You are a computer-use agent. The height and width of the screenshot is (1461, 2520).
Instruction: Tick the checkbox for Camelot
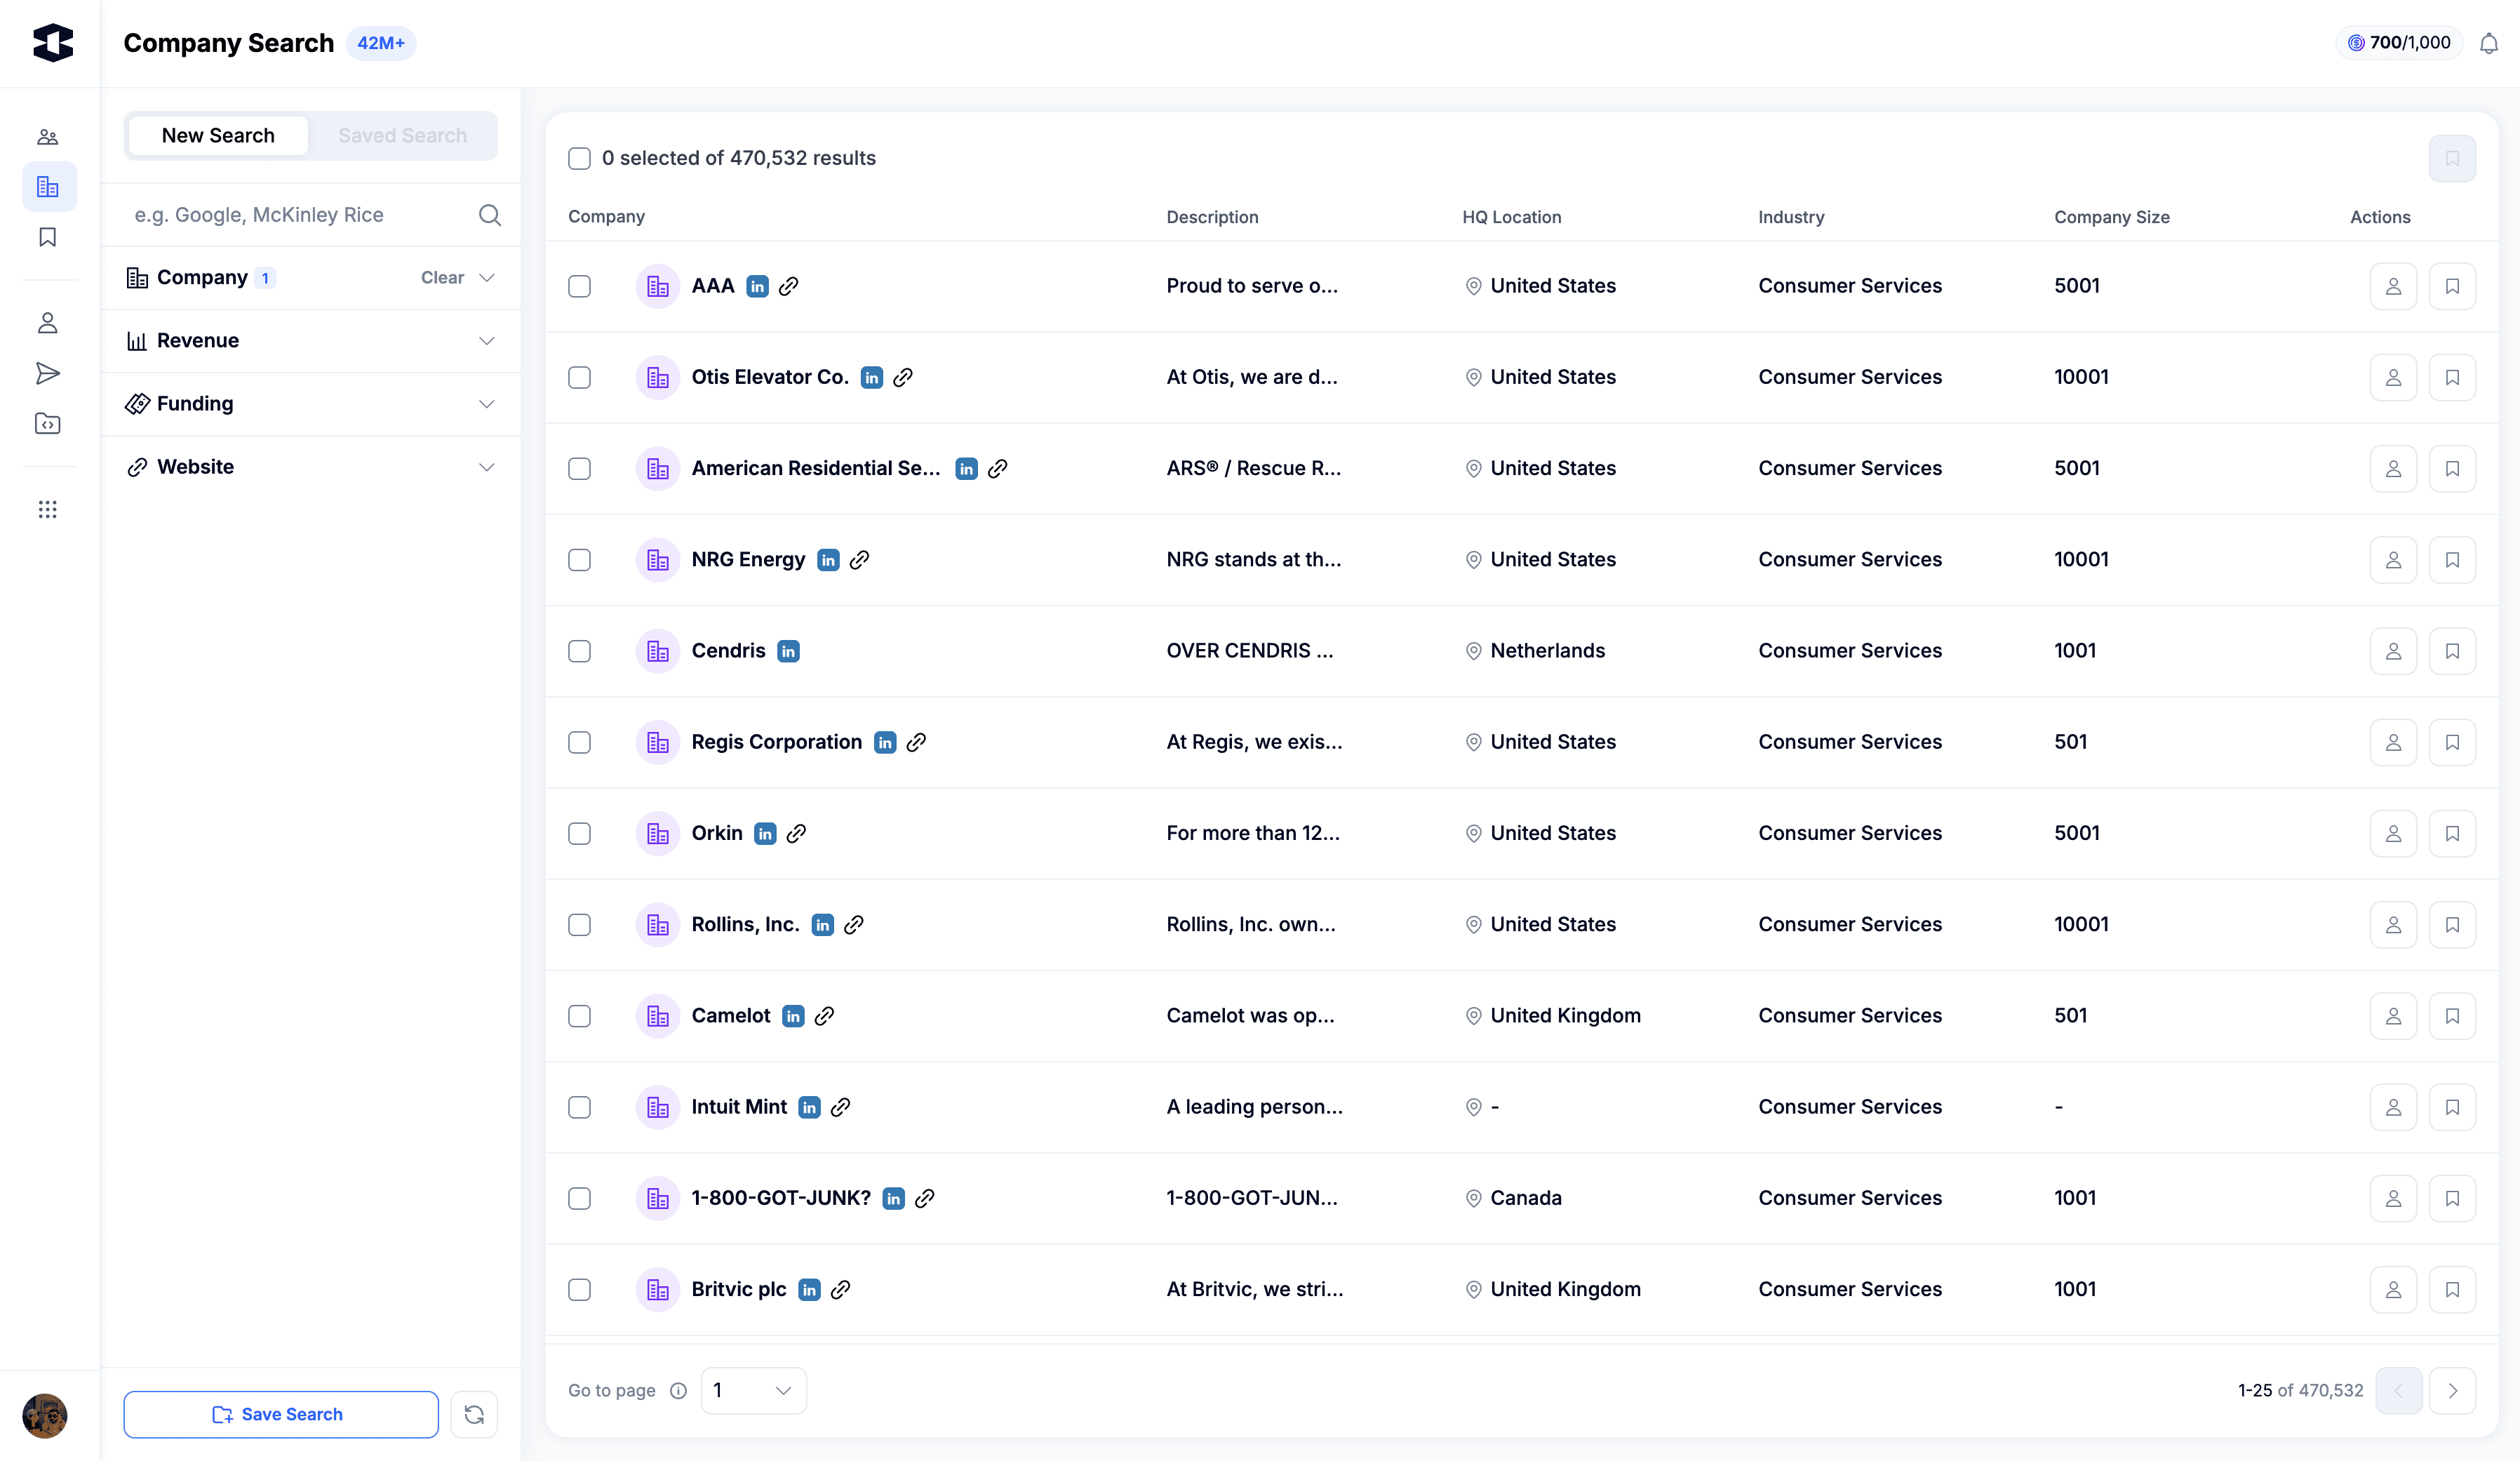click(x=579, y=1016)
